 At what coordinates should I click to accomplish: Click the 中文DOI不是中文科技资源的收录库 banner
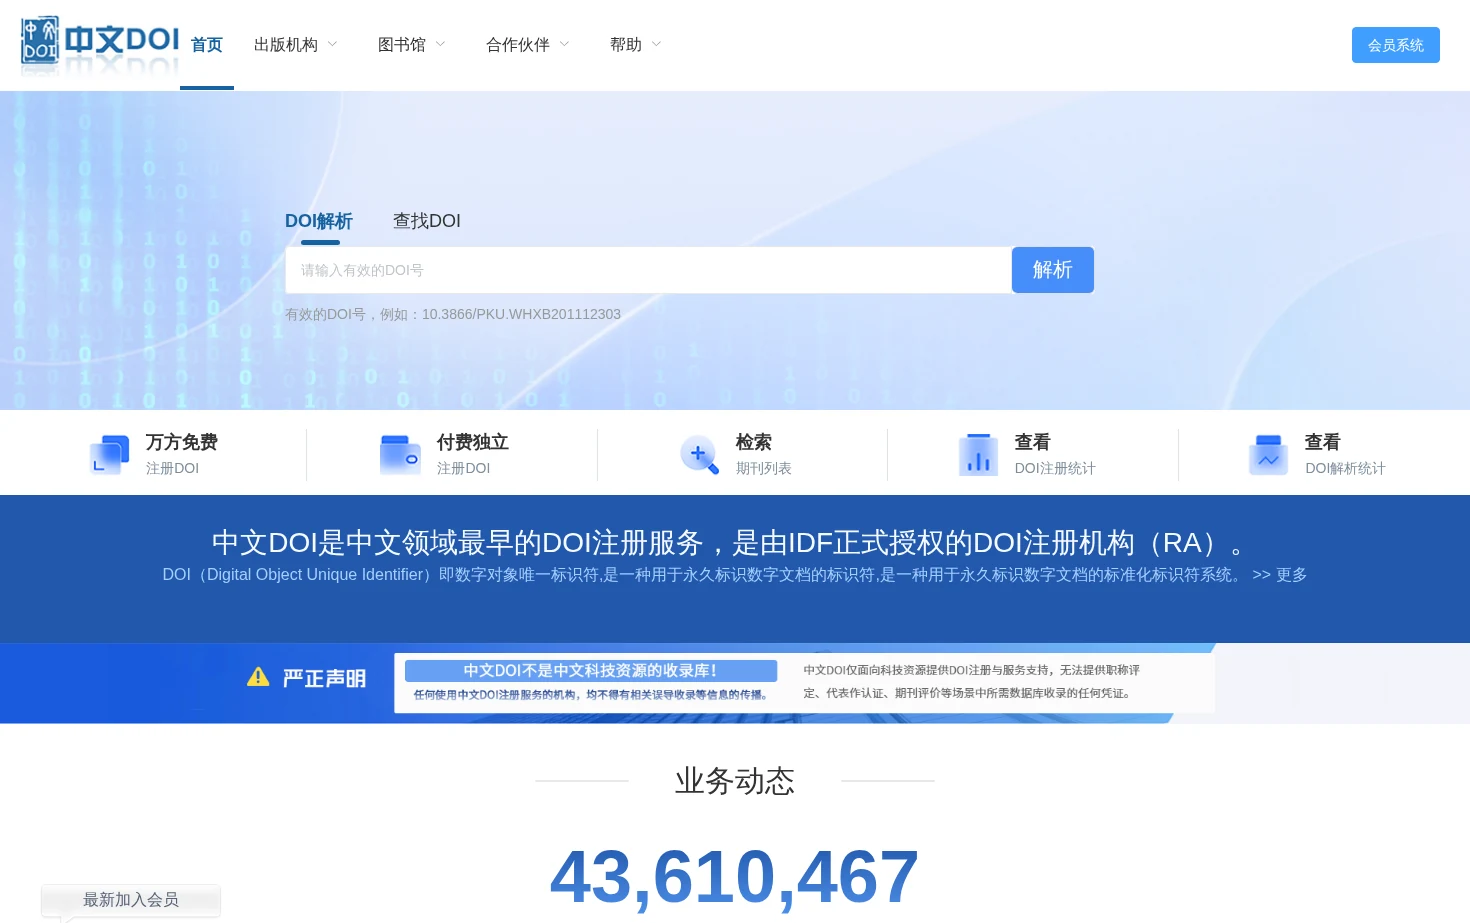pos(591,671)
